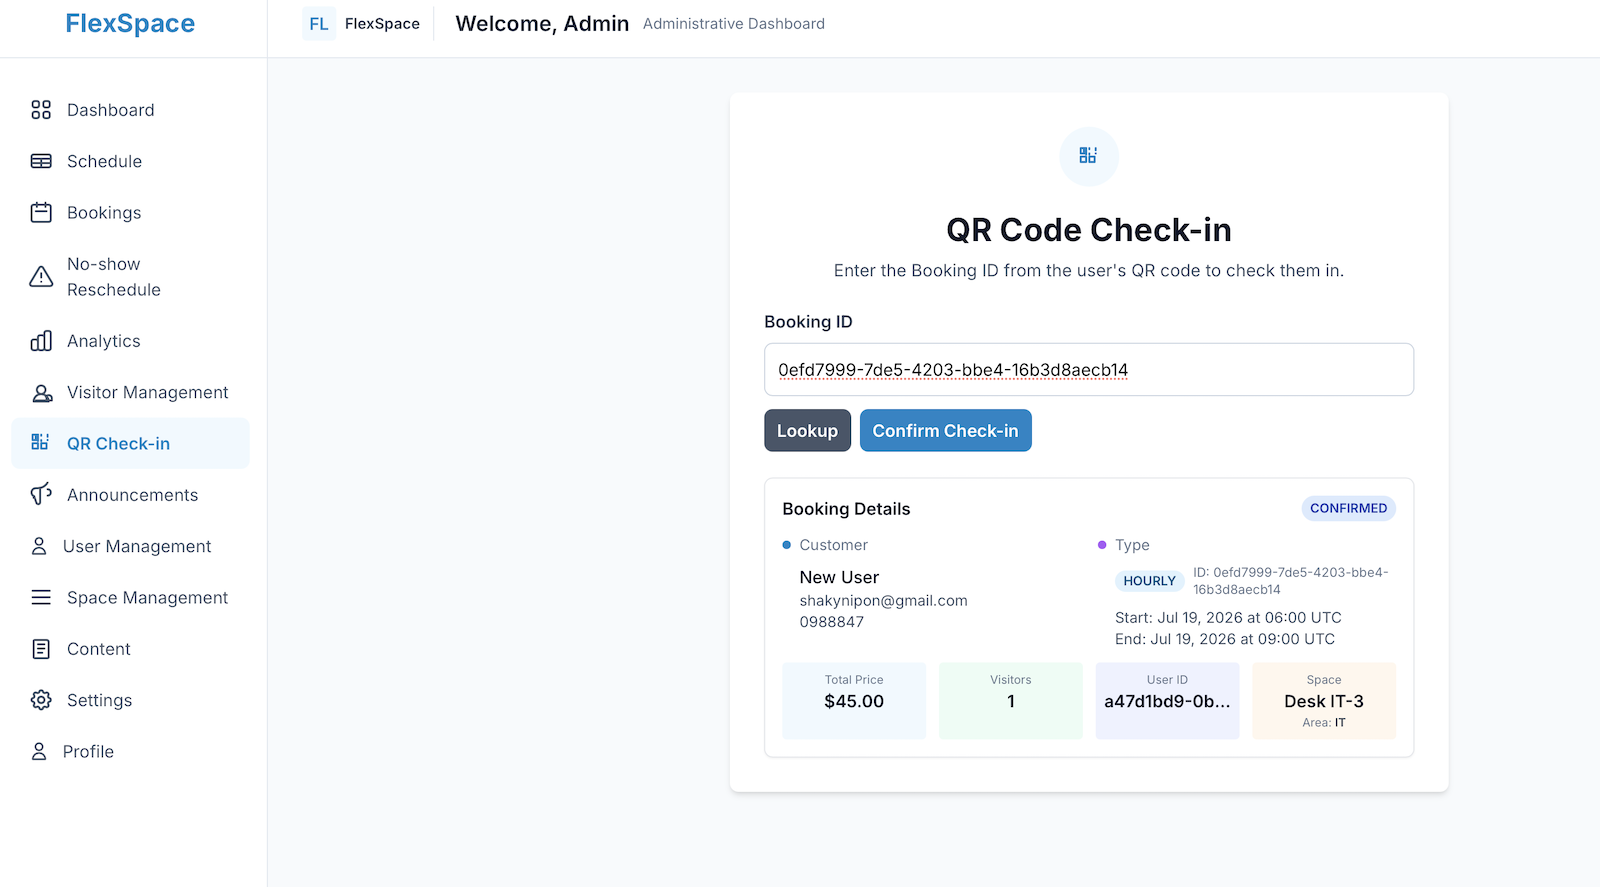The height and width of the screenshot is (887, 1600).
Task: Open the Schedule page
Action: (130, 161)
